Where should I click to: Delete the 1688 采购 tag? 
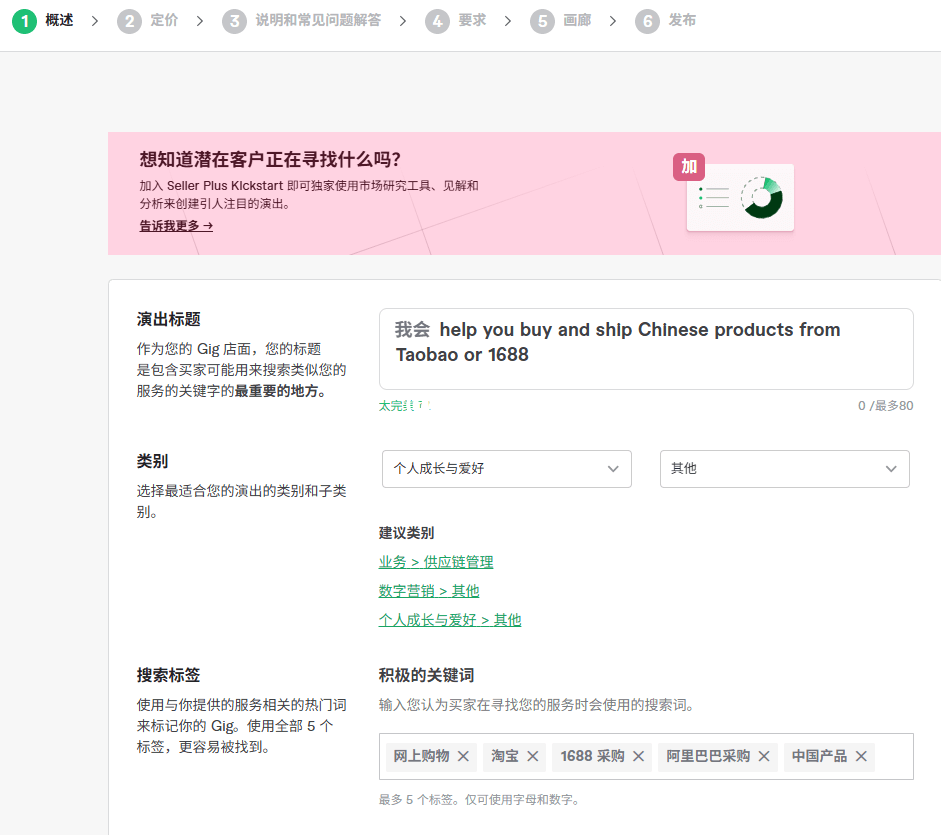coord(637,757)
